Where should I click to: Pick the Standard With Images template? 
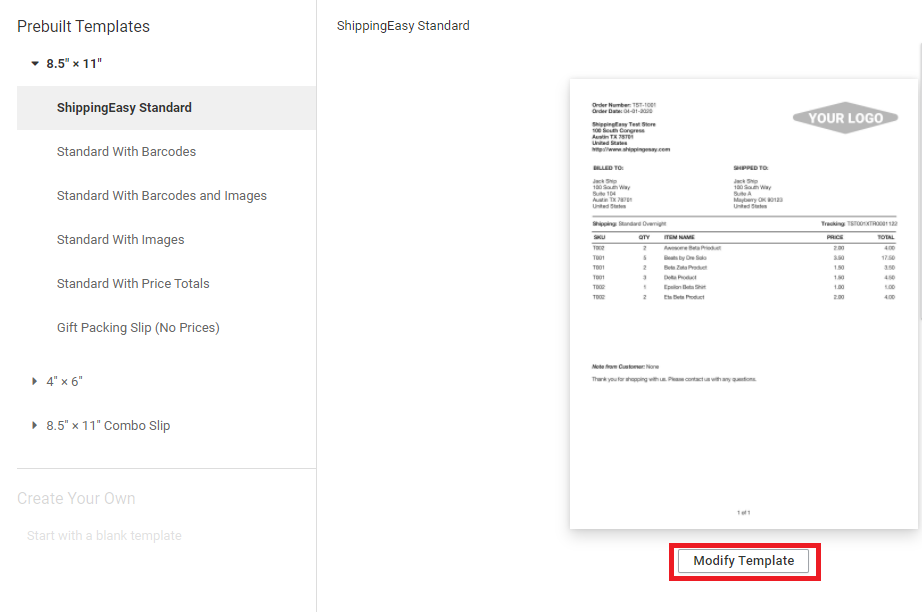[120, 240]
